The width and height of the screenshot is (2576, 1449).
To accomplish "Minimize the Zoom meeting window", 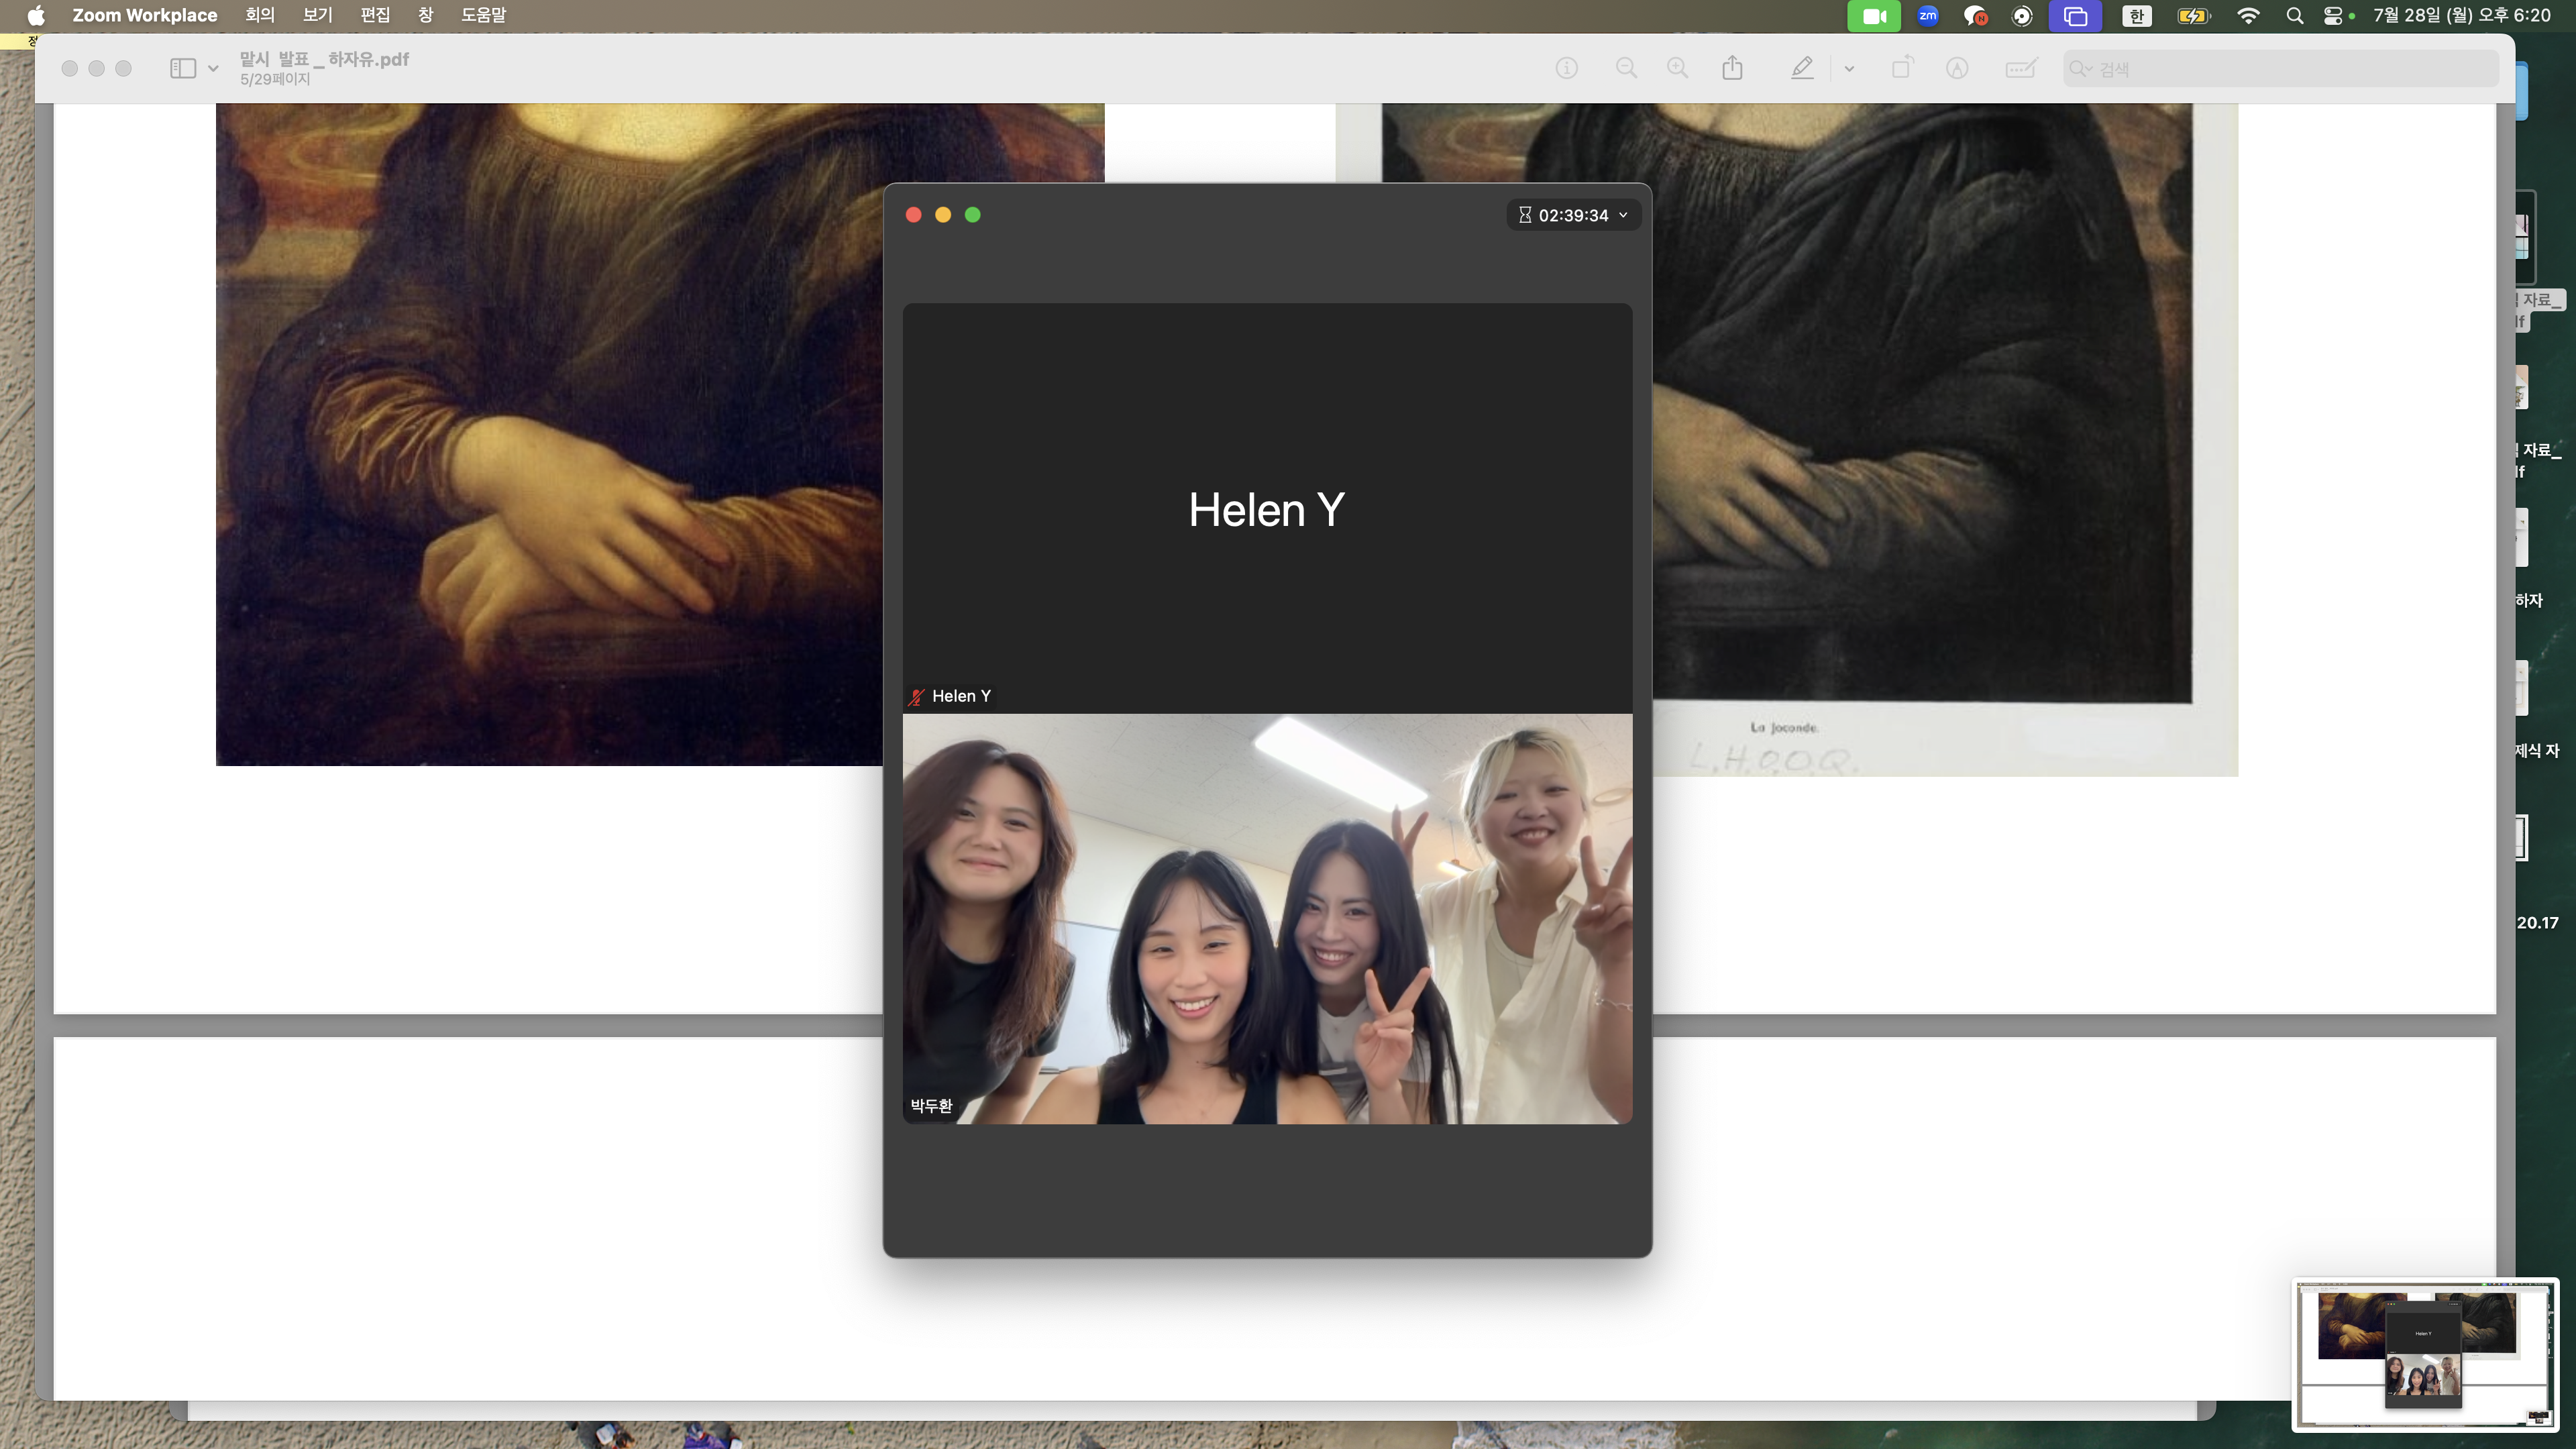I will pyautogui.click(x=943, y=215).
